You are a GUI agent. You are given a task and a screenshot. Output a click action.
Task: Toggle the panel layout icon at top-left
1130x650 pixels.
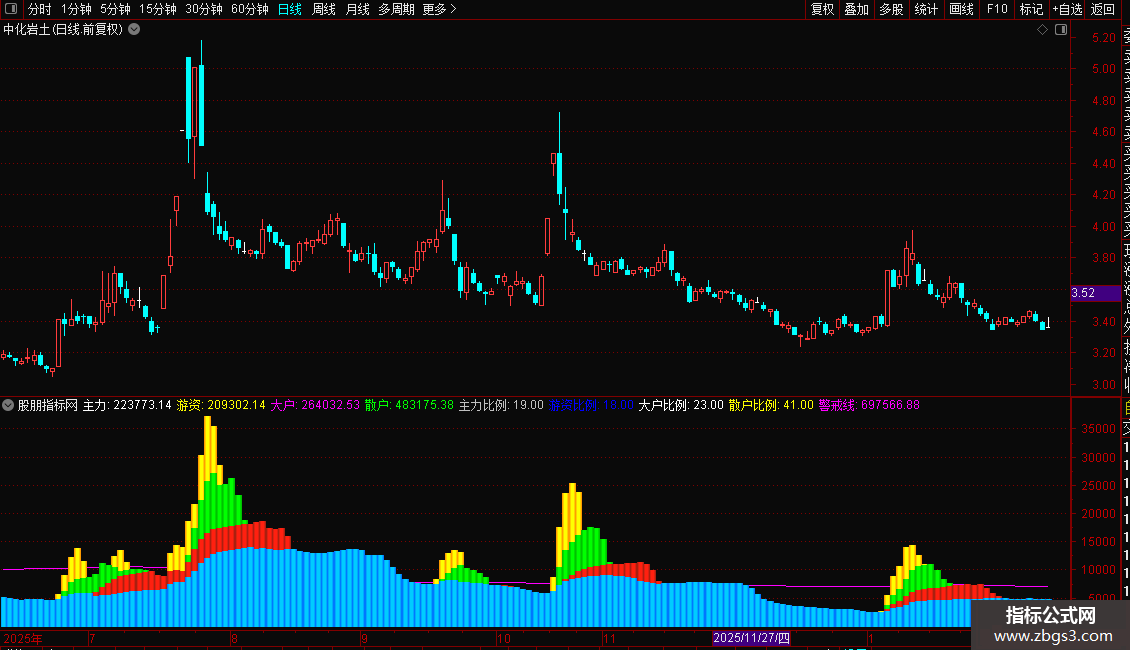click(x=11, y=9)
